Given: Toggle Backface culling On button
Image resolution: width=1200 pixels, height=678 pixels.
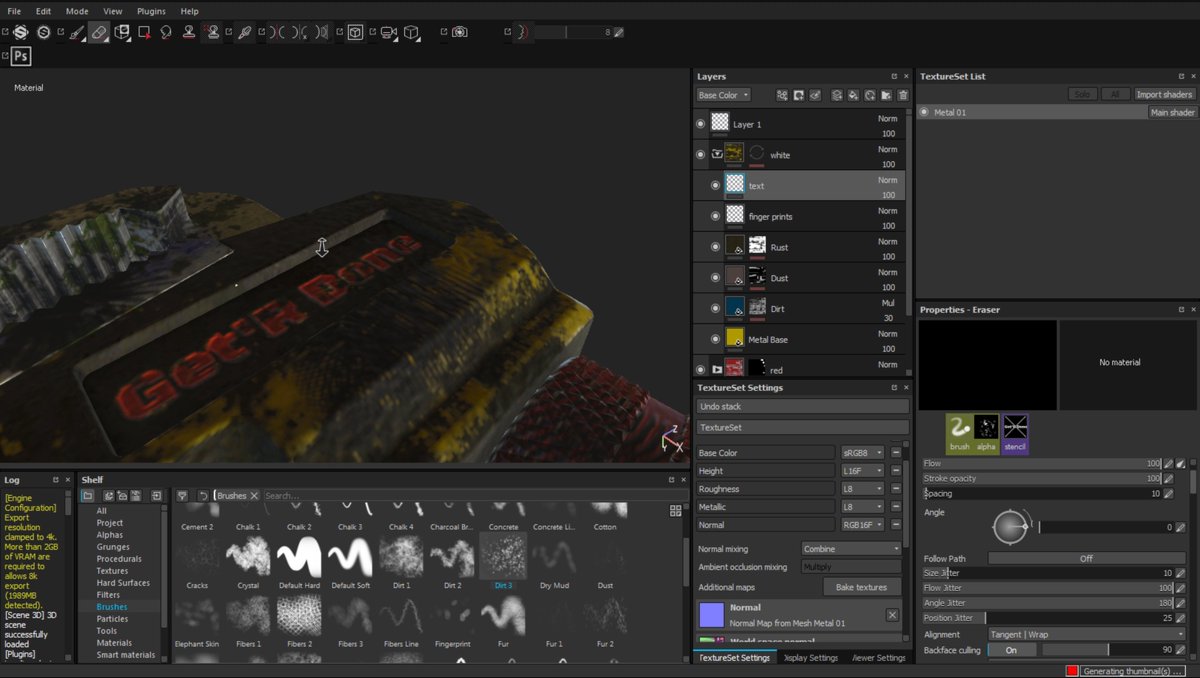Looking at the screenshot, I should coord(1011,650).
